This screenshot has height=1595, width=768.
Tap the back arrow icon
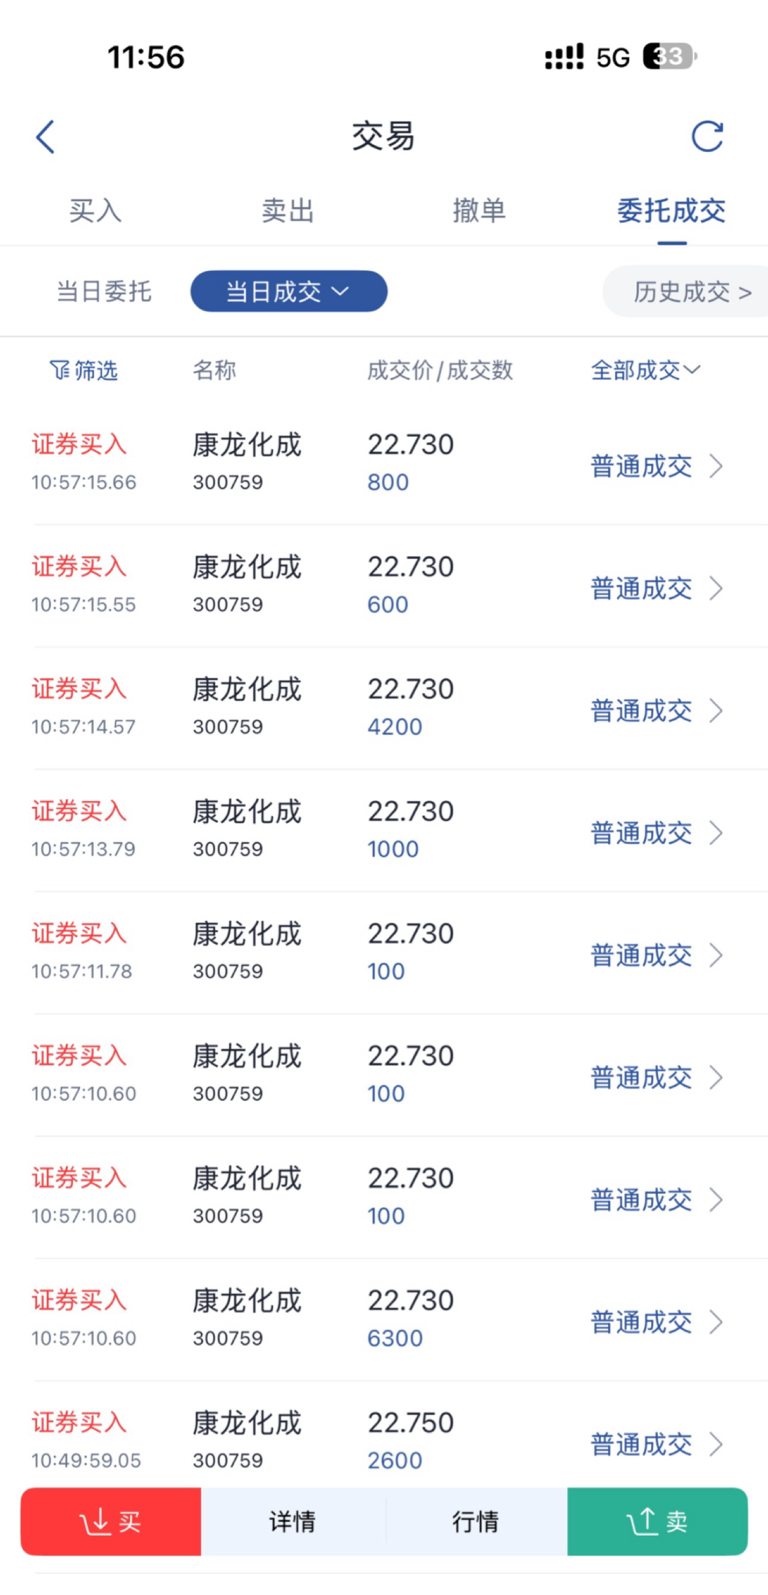pyautogui.click(x=45, y=137)
